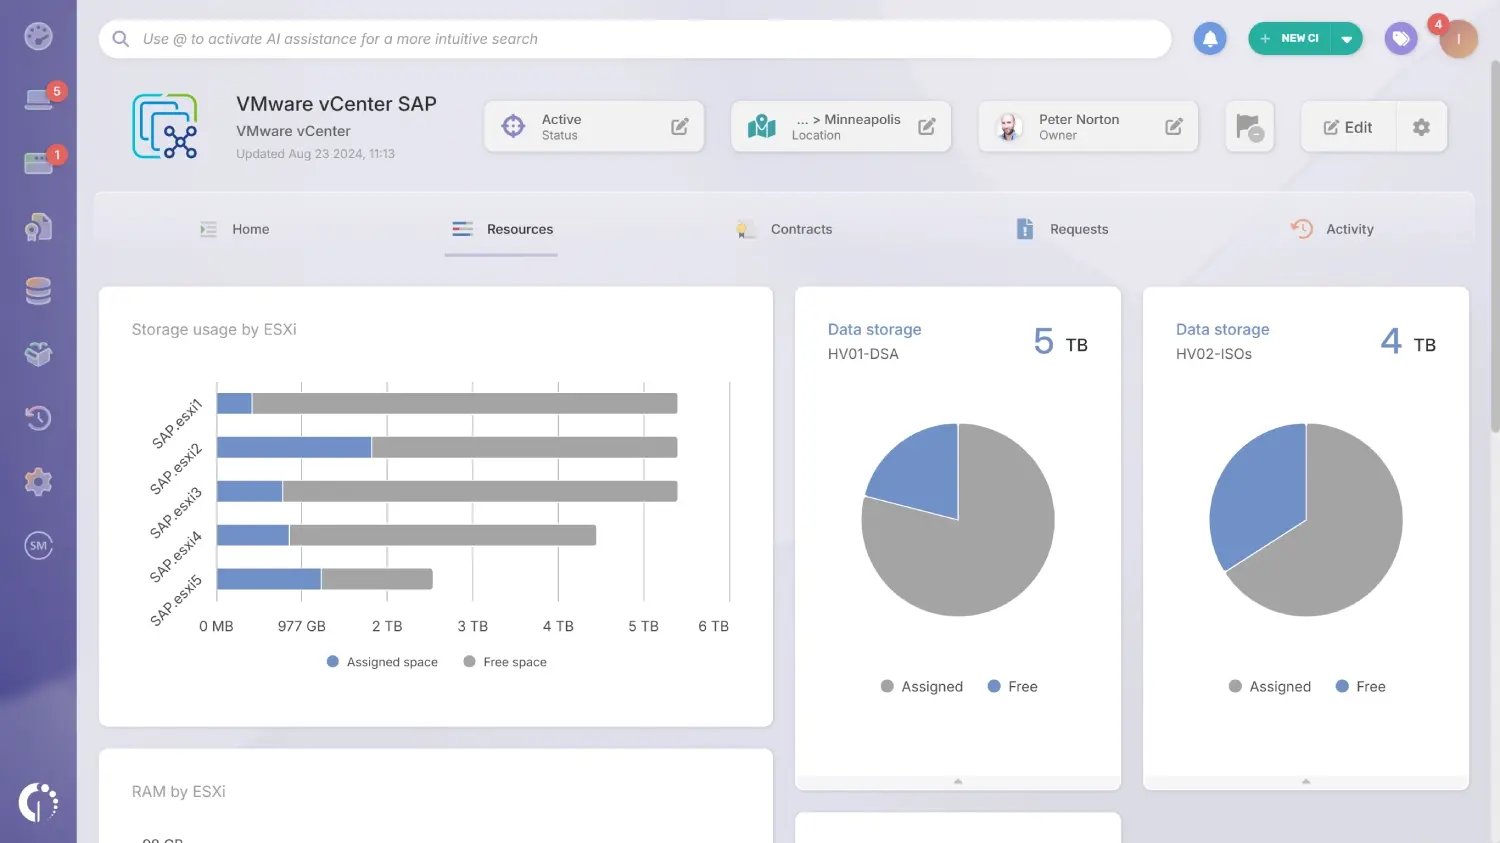The image size is (1500, 843).
Task: Expand the HV01-DSA data storage card
Action: (x=957, y=782)
